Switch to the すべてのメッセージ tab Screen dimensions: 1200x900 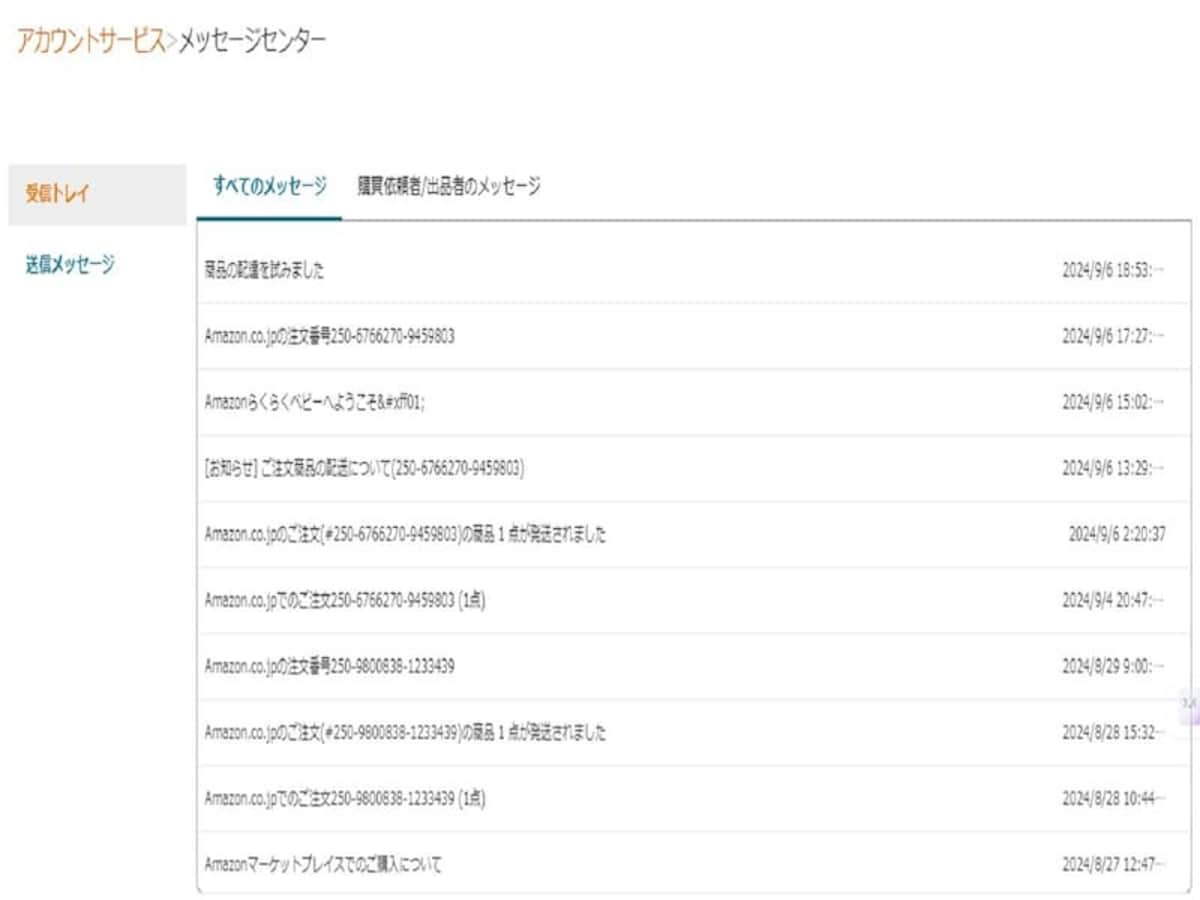(x=269, y=186)
